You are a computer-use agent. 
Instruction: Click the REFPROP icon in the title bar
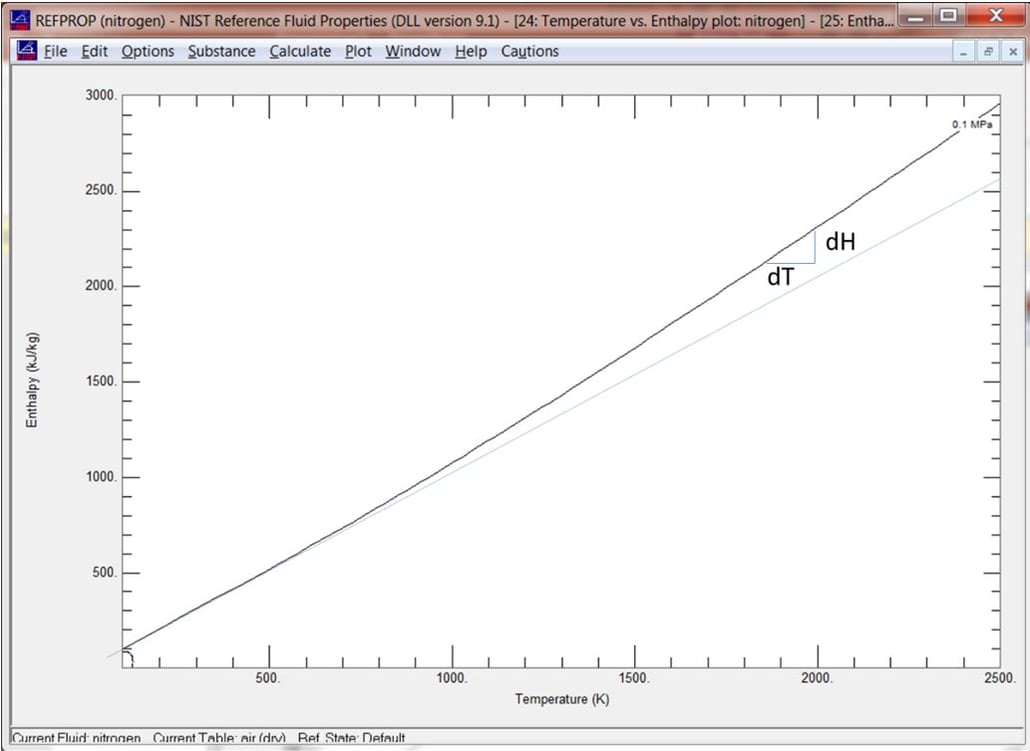click(x=19, y=18)
